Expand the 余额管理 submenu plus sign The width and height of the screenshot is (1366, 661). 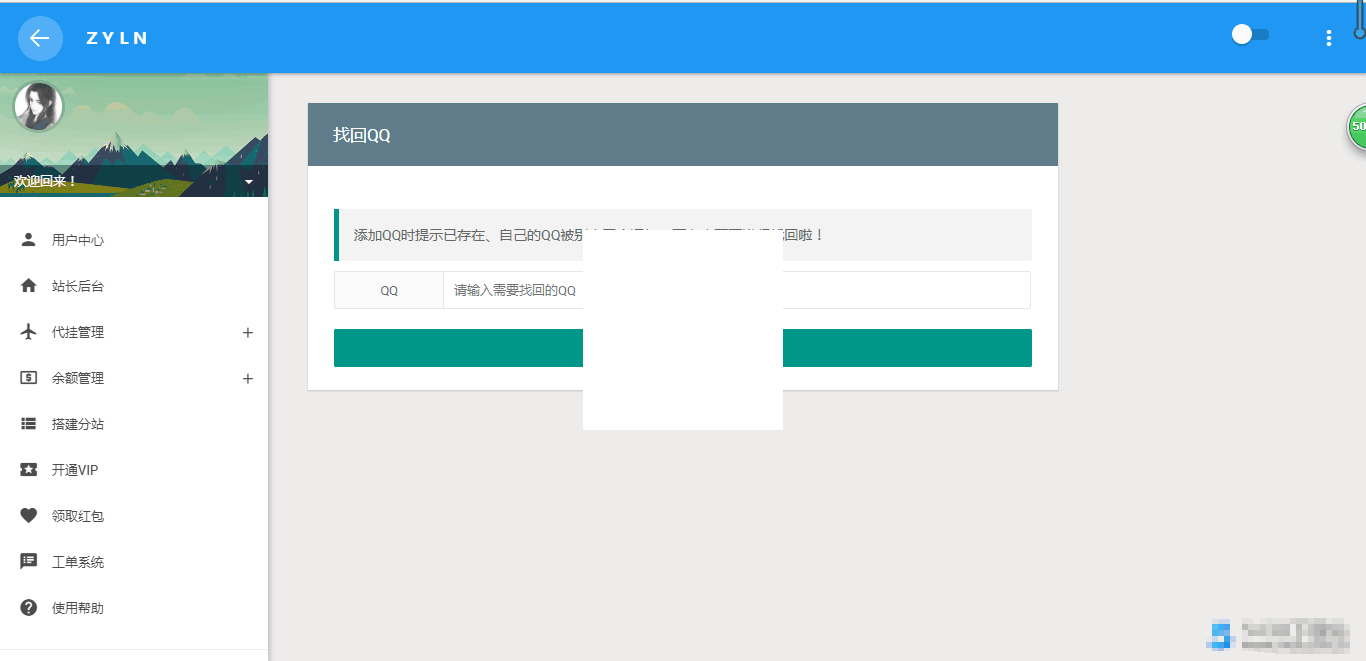click(x=248, y=379)
